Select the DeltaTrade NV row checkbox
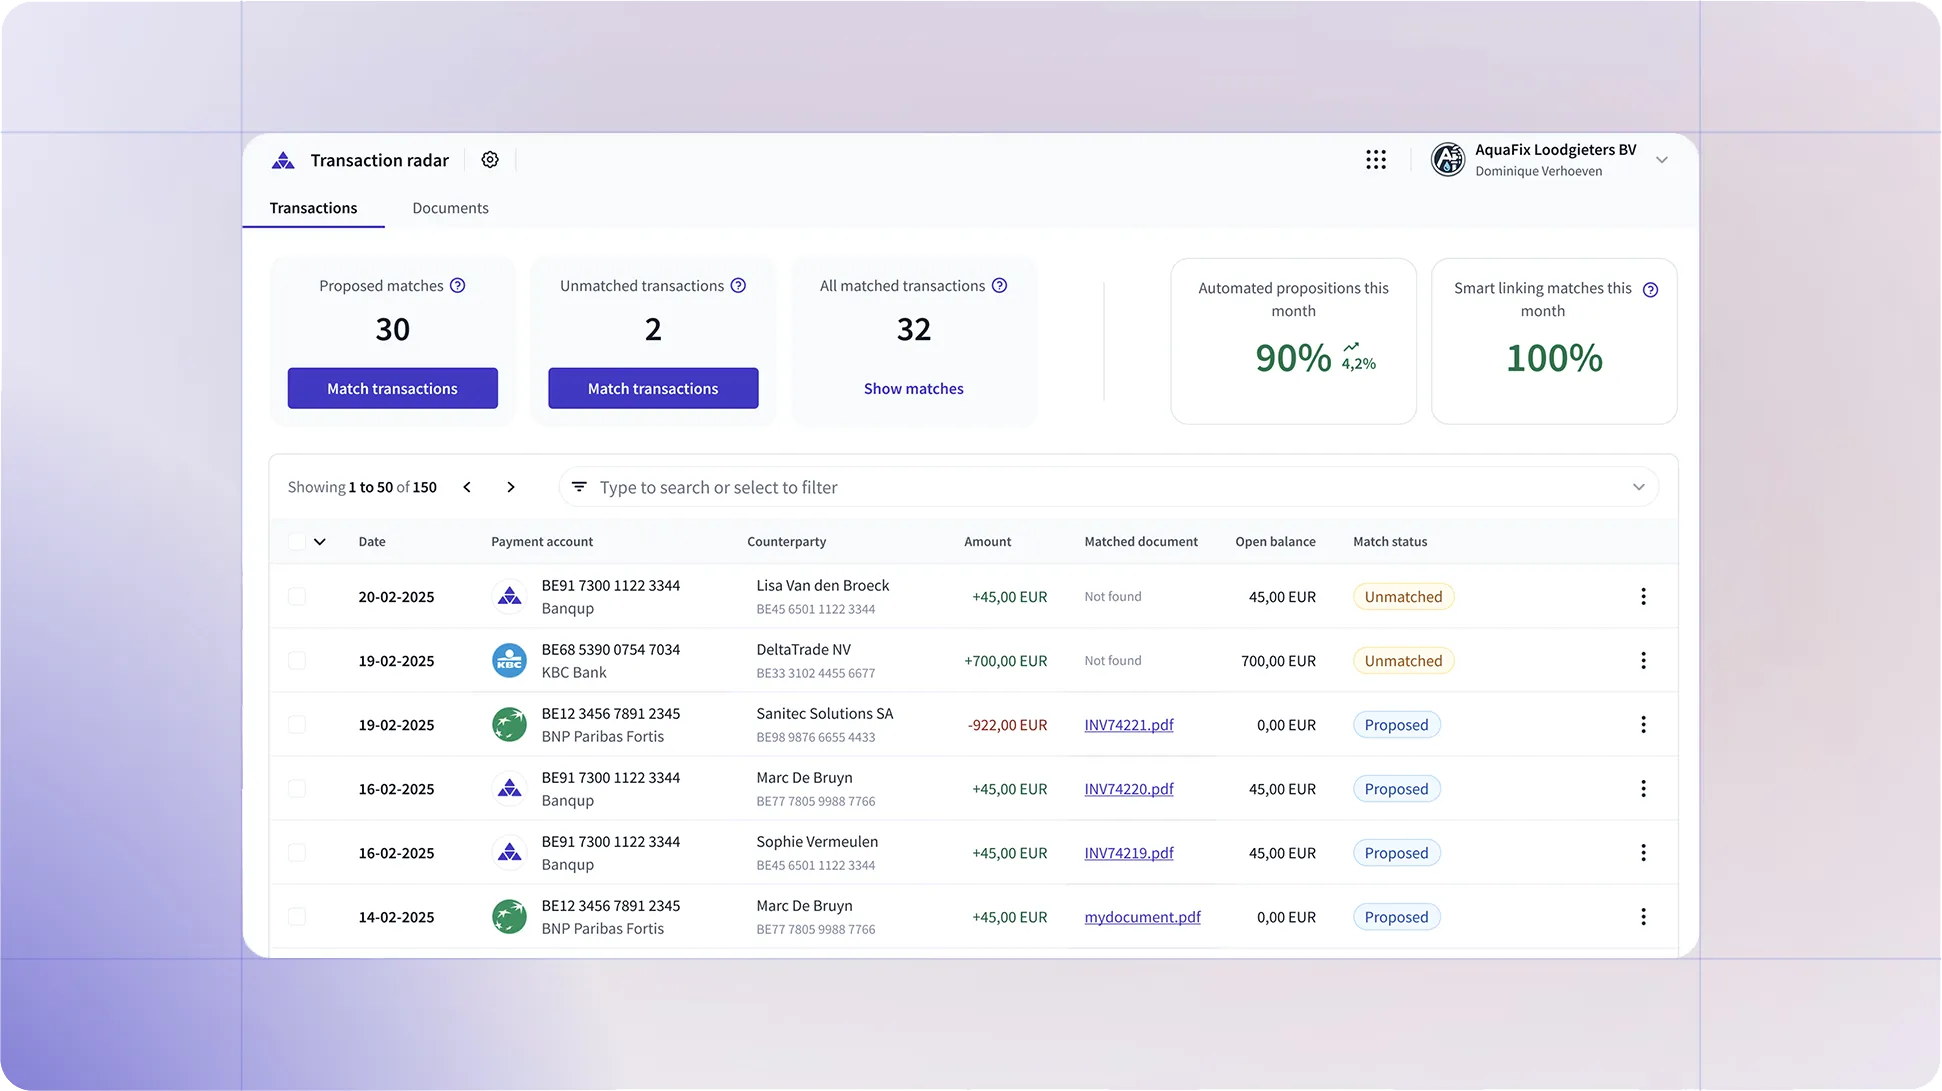This screenshot has width=1942, height=1091. tap(297, 661)
